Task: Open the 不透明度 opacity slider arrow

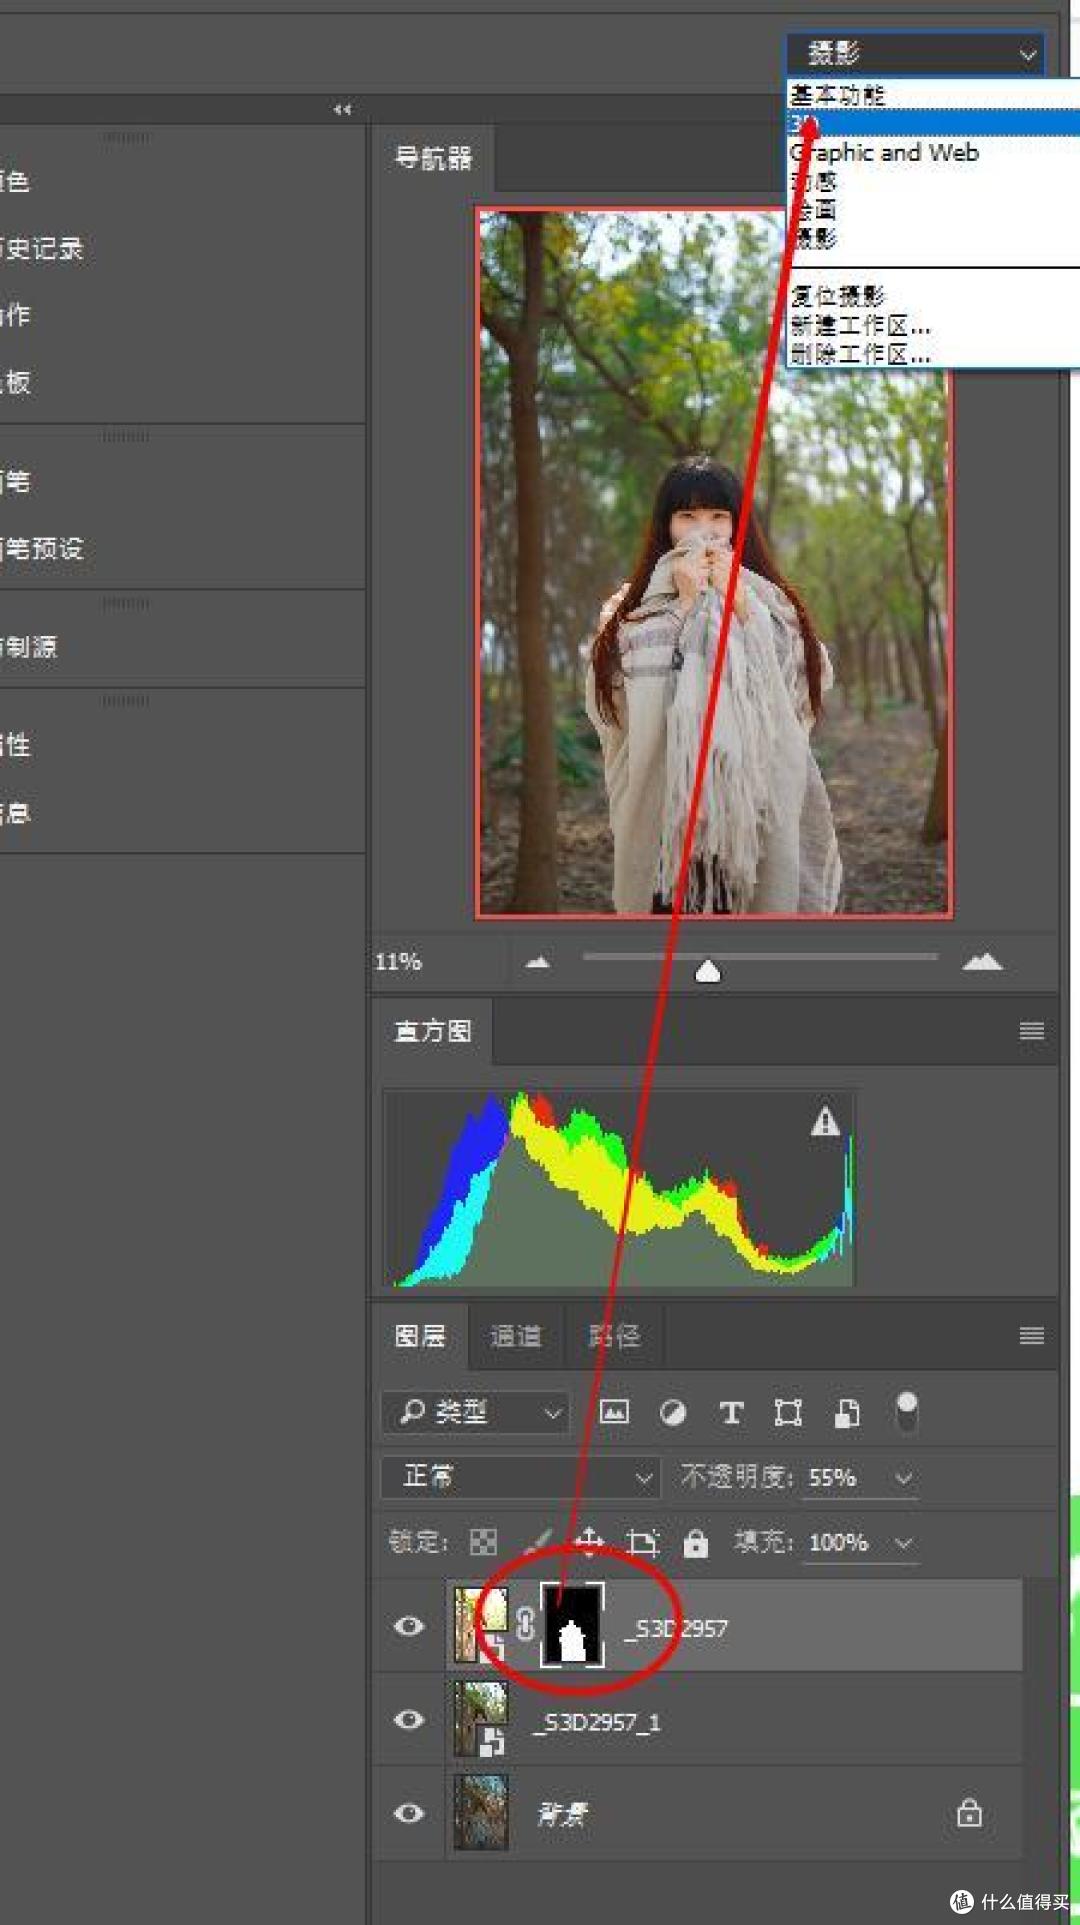Action: (x=904, y=1478)
